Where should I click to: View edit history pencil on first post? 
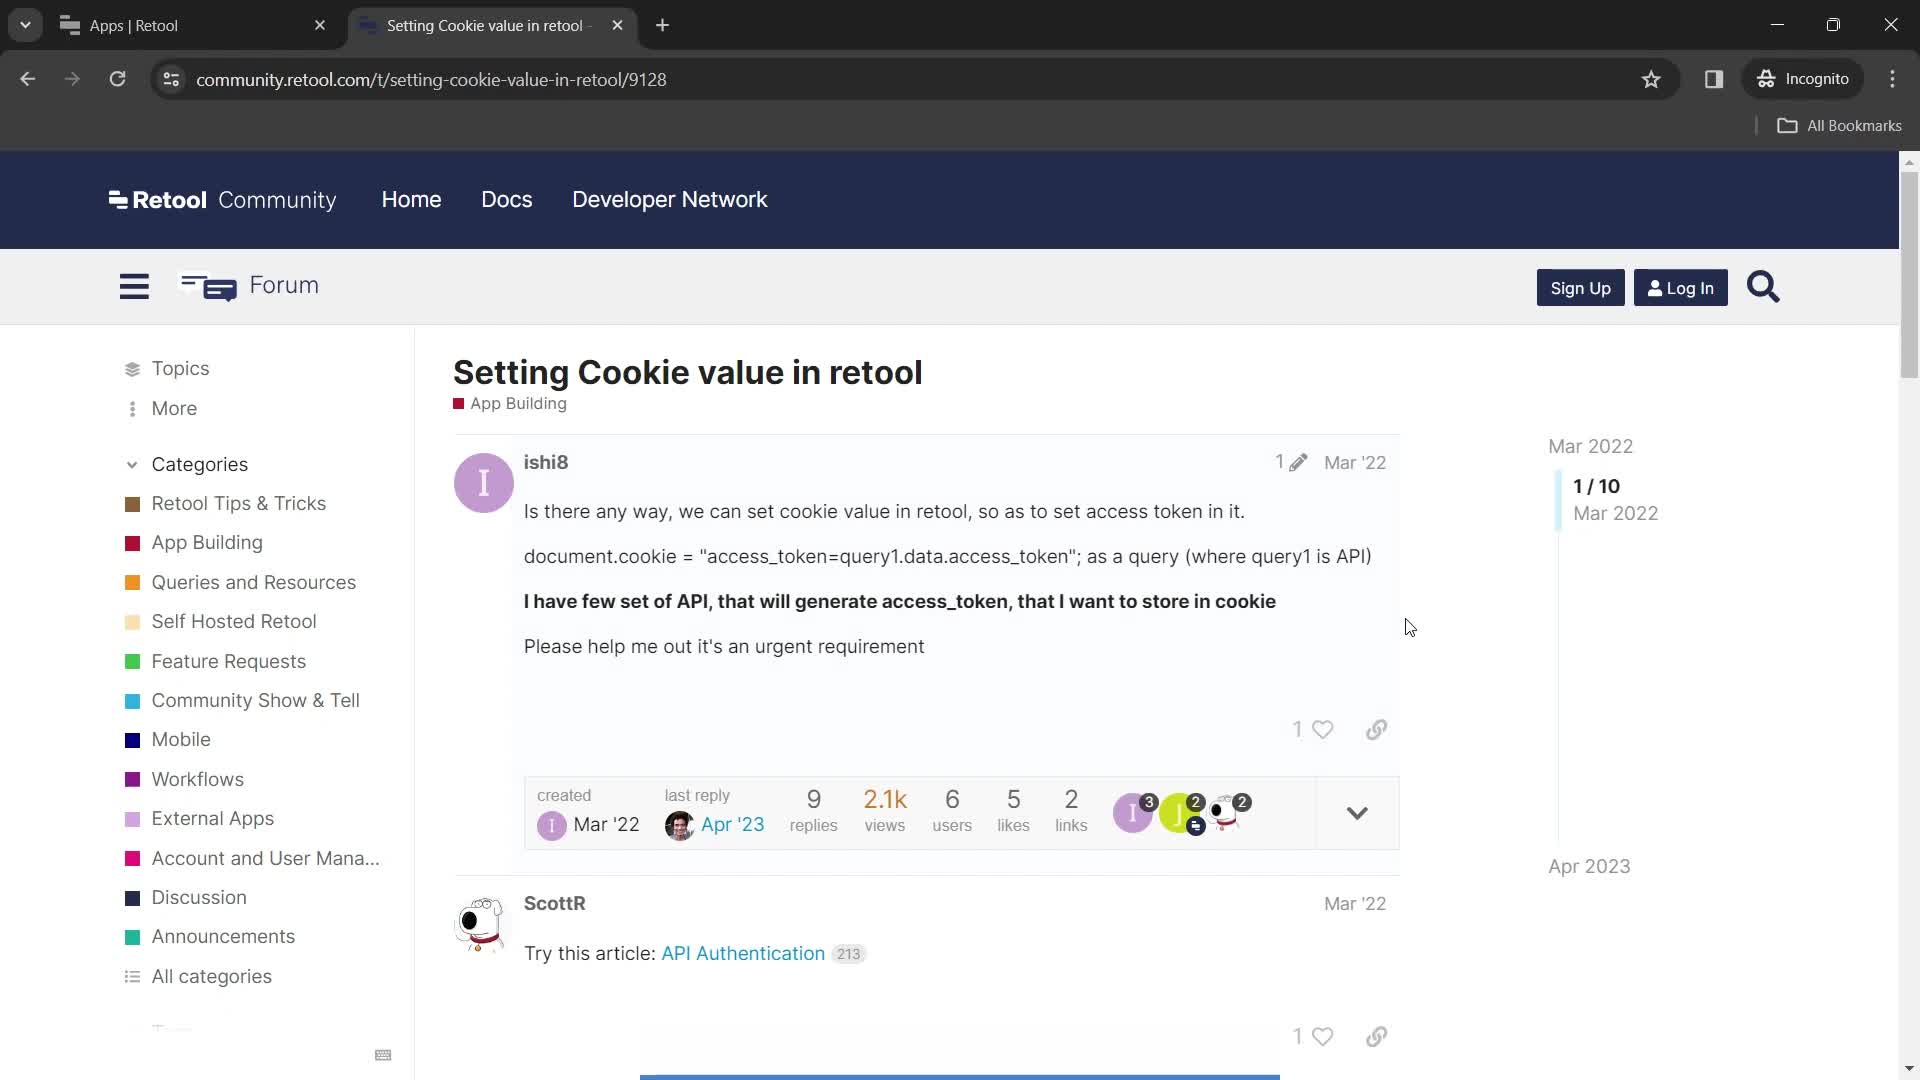click(x=1297, y=462)
